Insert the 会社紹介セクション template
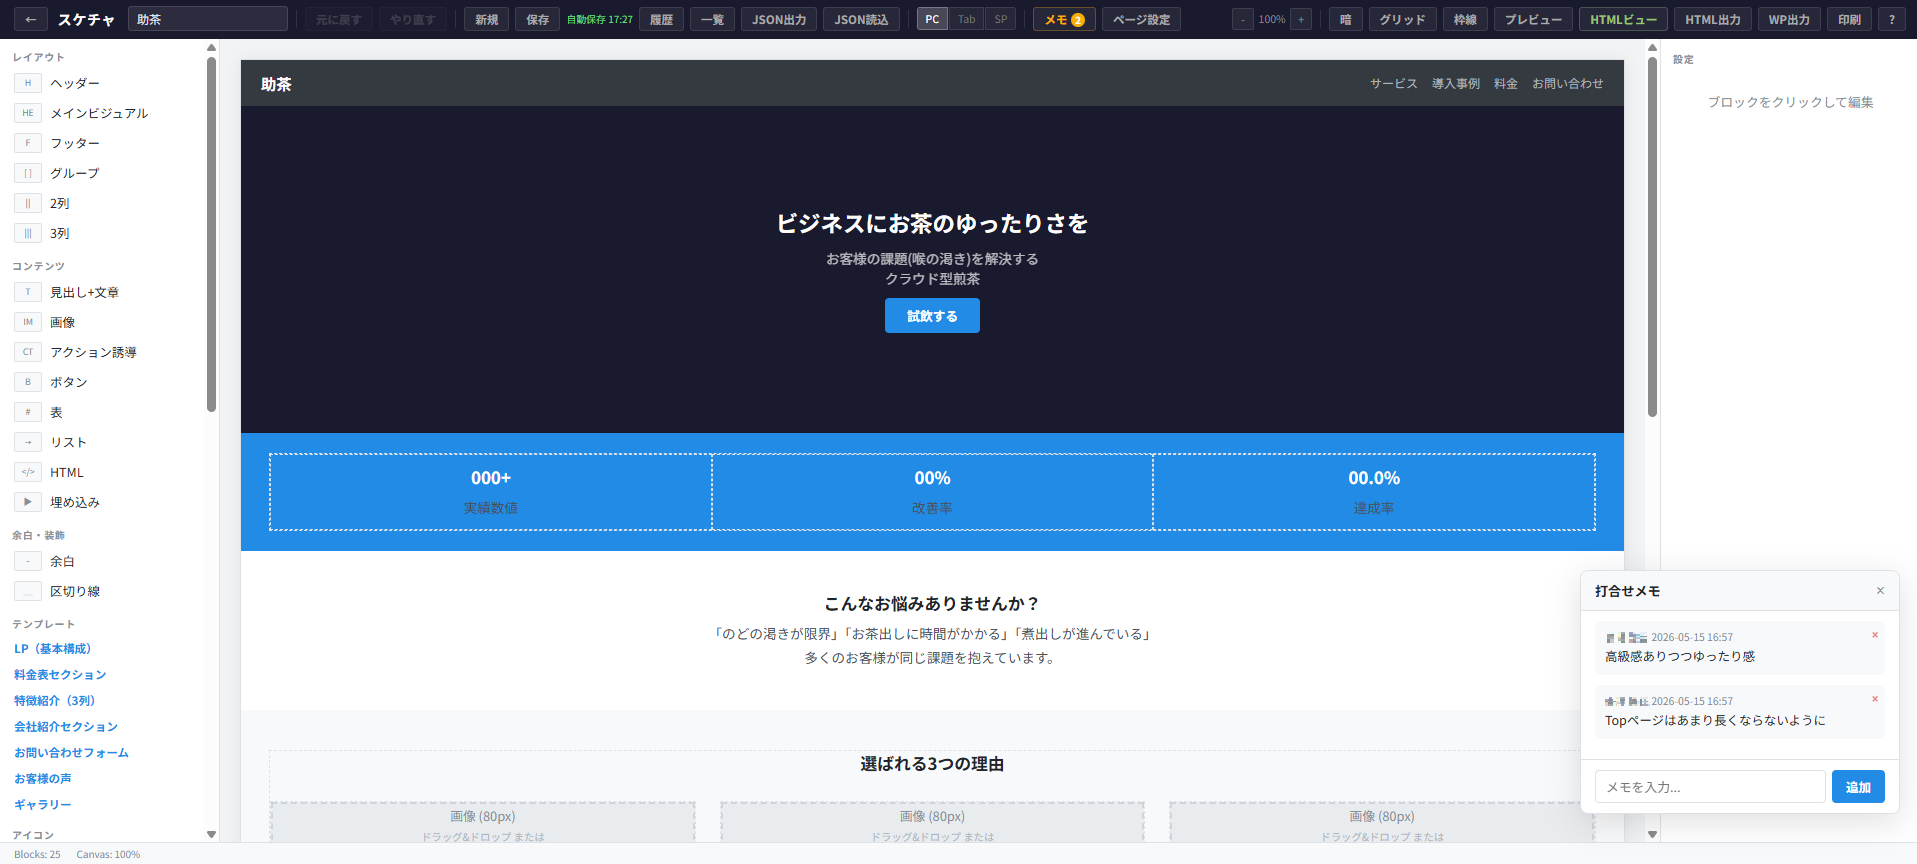 (x=66, y=727)
